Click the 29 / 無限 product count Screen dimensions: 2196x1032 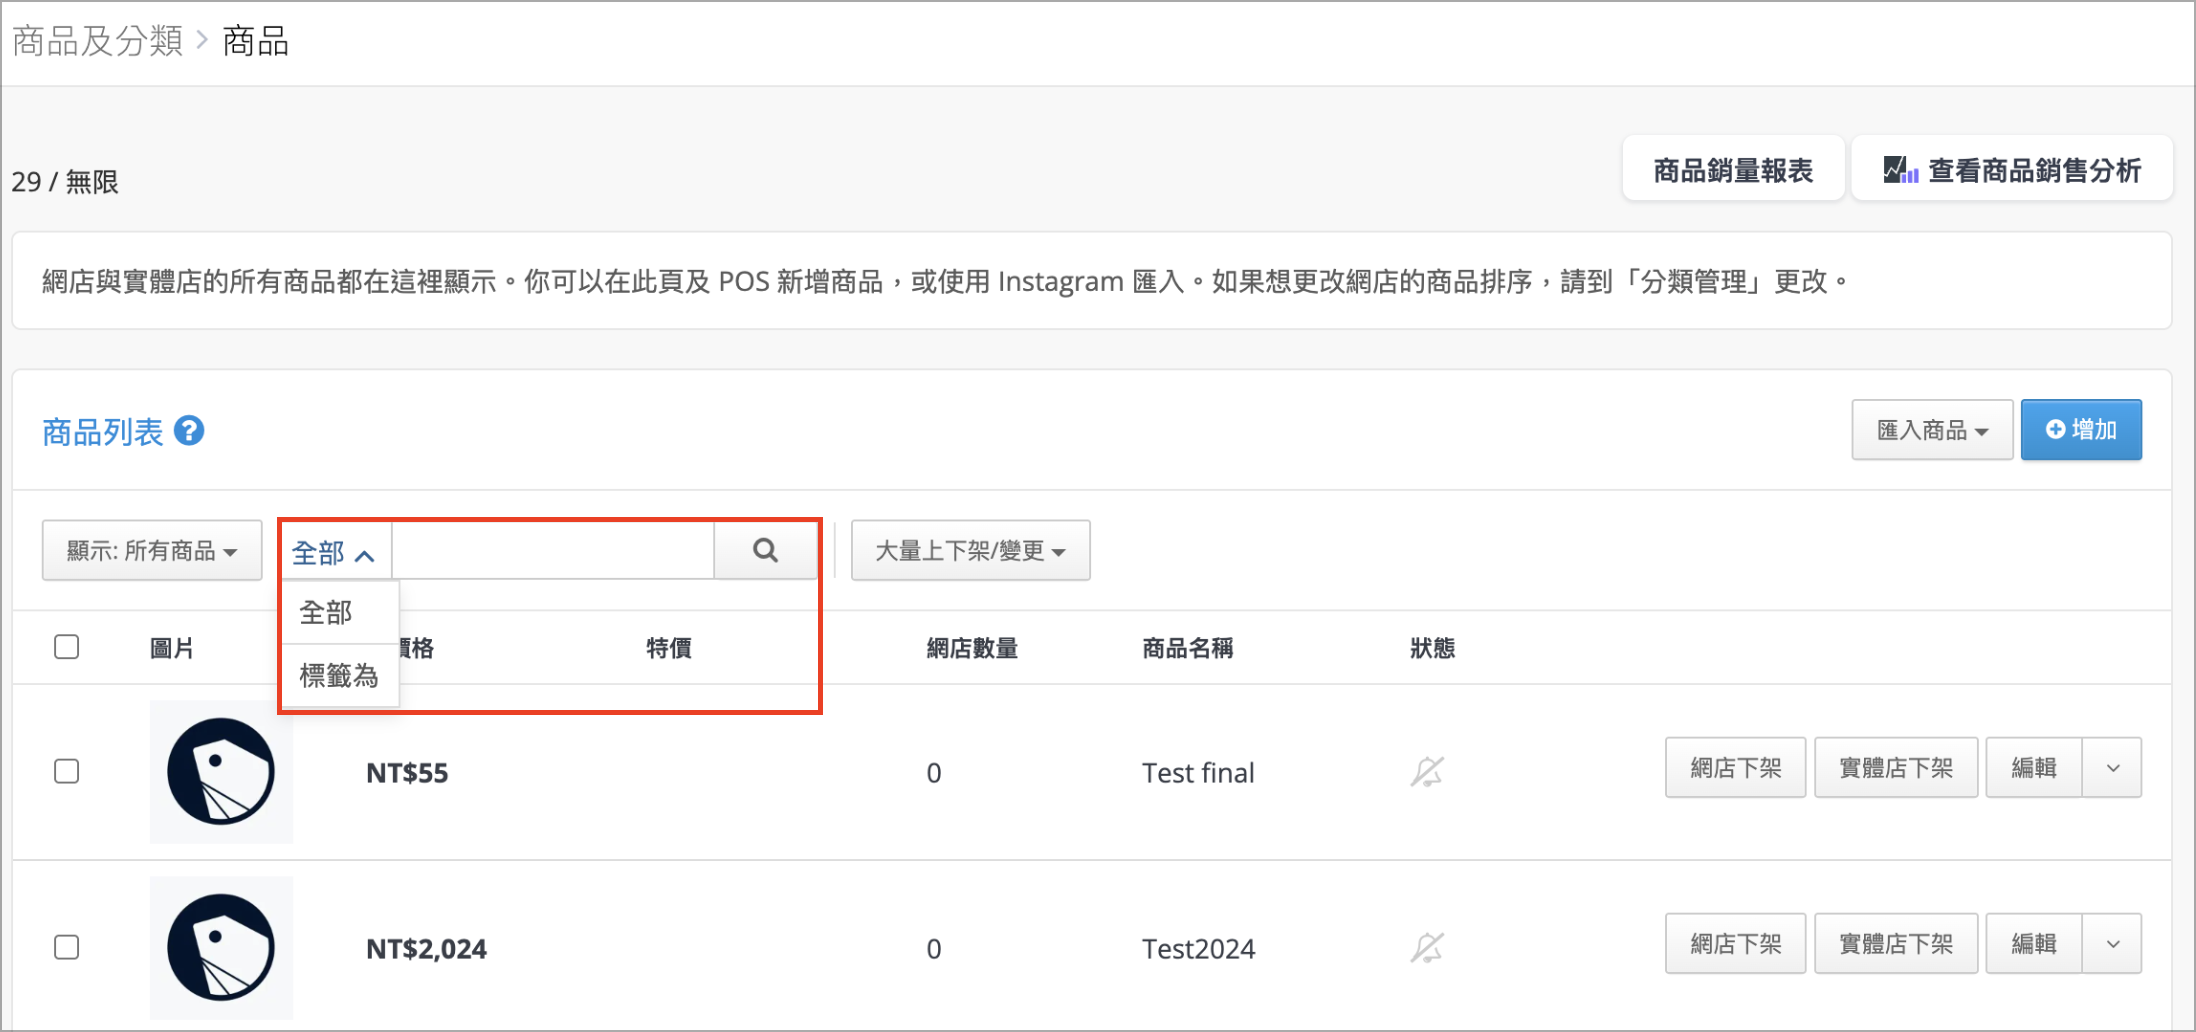click(x=65, y=182)
